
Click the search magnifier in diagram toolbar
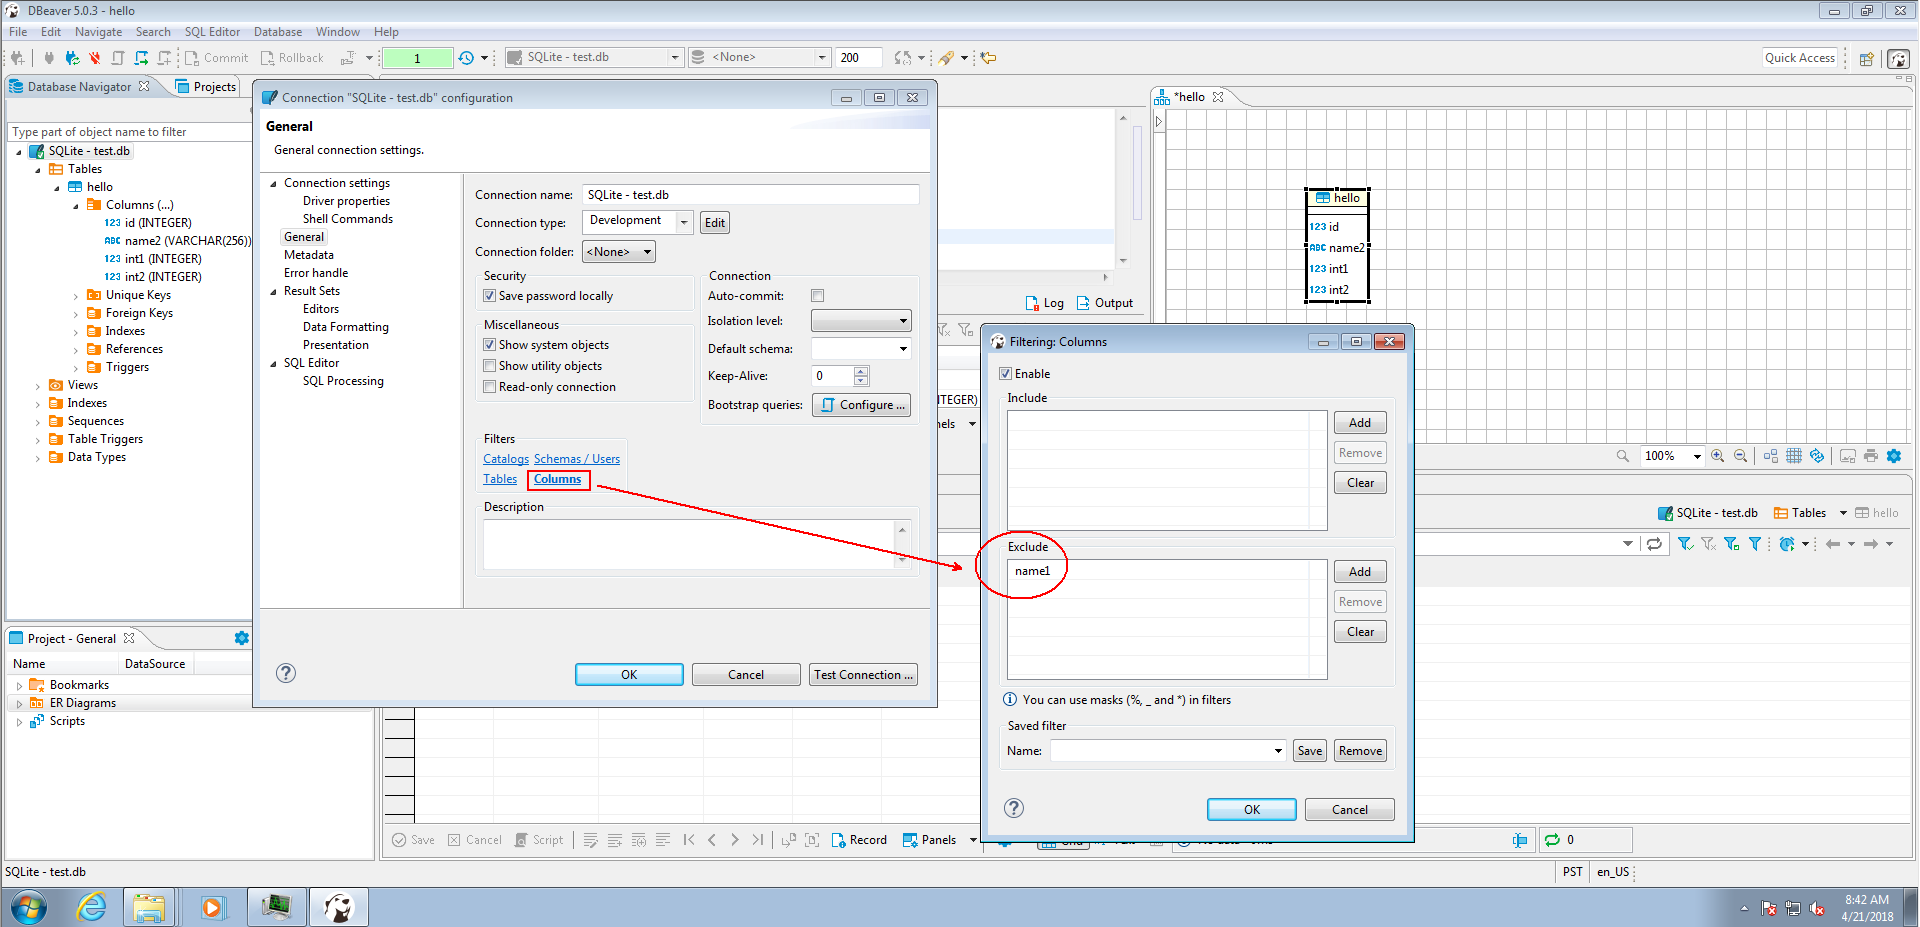tap(1622, 456)
